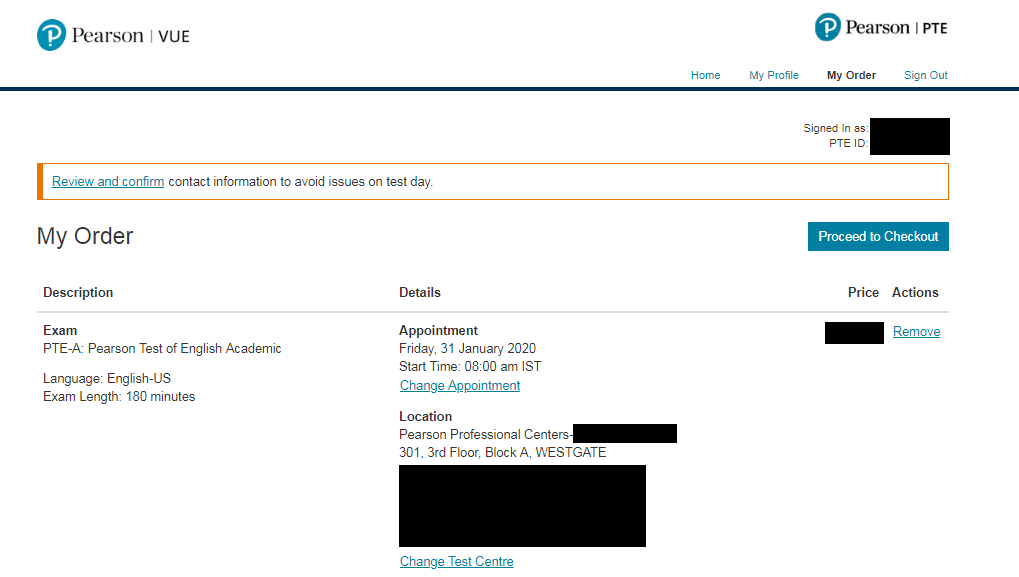This screenshot has height=577, width=1019.
Task: Click the Description column header
Action: (x=78, y=292)
